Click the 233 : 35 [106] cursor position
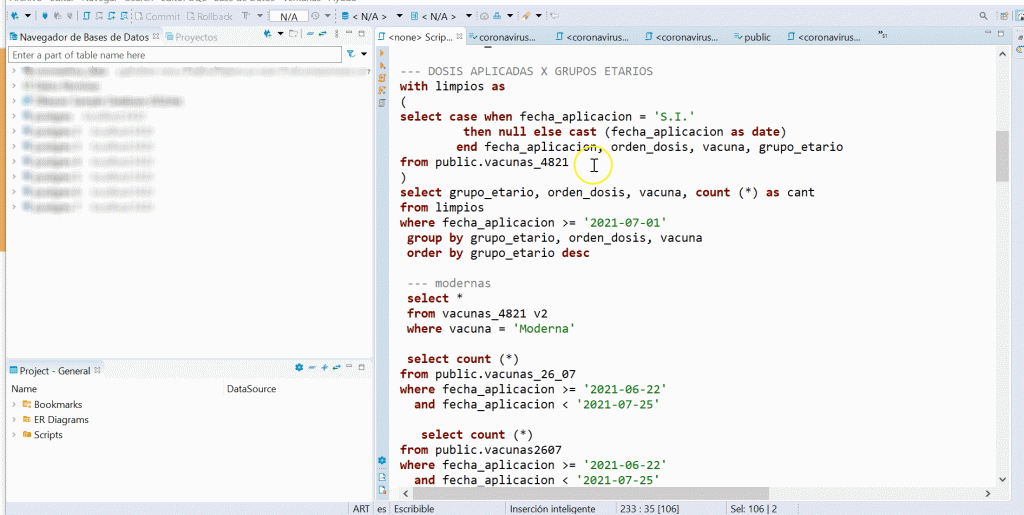Image resolution: width=1024 pixels, height=515 pixels. [x=649, y=508]
